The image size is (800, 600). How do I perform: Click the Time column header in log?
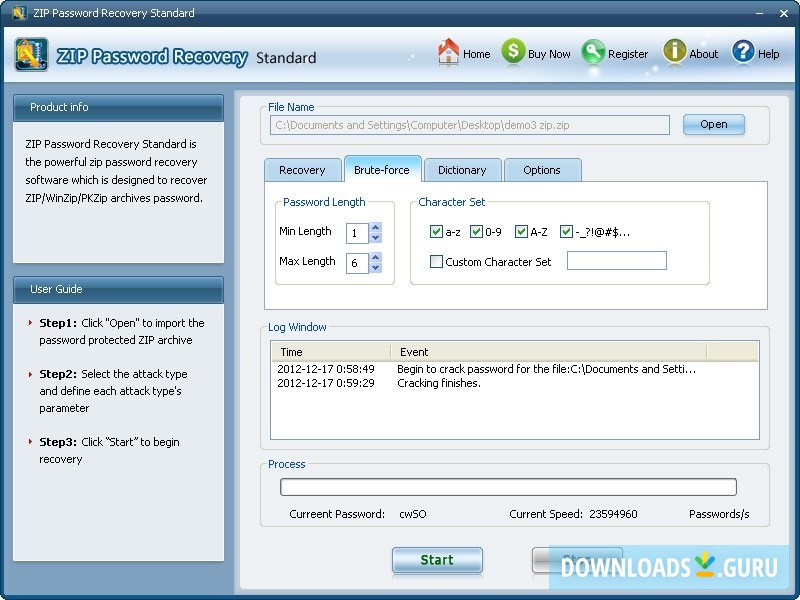[x=331, y=352]
